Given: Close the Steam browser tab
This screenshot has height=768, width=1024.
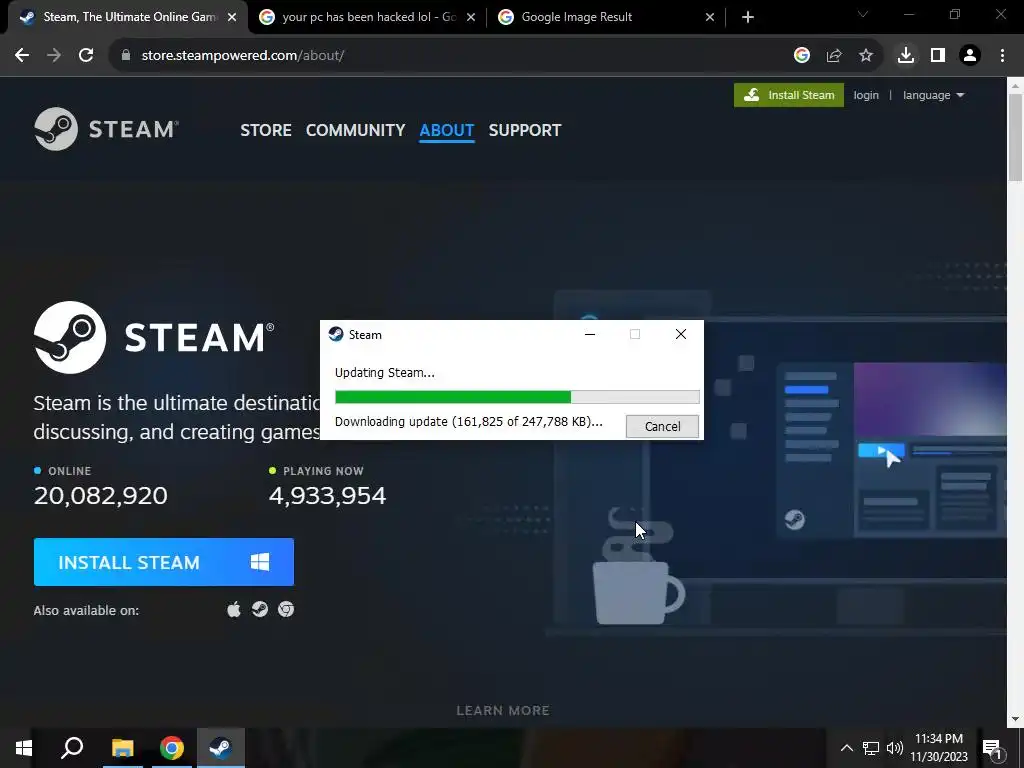Looking at the screenshot, I should 232,17.
